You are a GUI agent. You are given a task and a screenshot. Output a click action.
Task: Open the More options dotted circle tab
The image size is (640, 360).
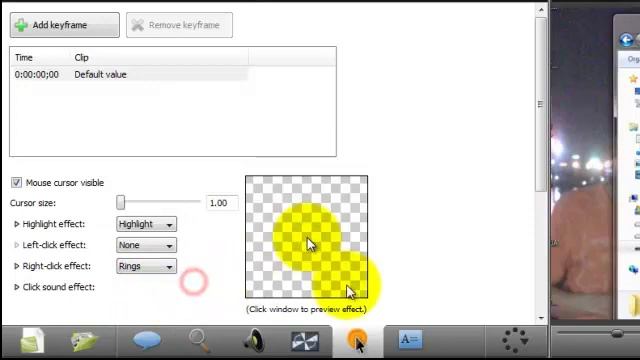515,340
